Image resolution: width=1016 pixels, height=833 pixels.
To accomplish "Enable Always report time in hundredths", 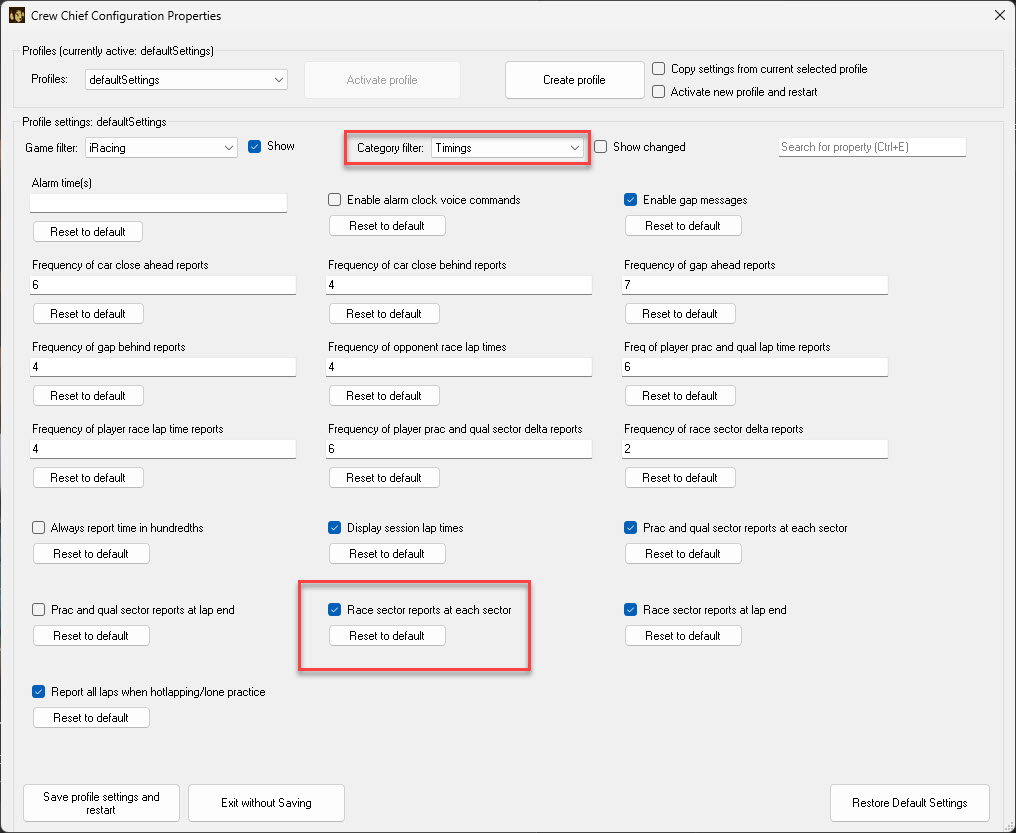I will coord(39,527).
